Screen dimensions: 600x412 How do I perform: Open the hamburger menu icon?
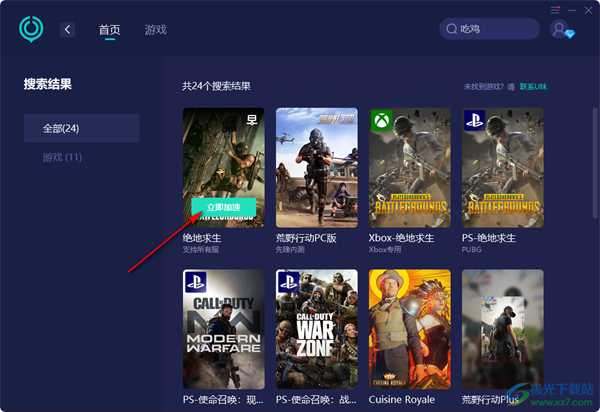coord(555,10)
